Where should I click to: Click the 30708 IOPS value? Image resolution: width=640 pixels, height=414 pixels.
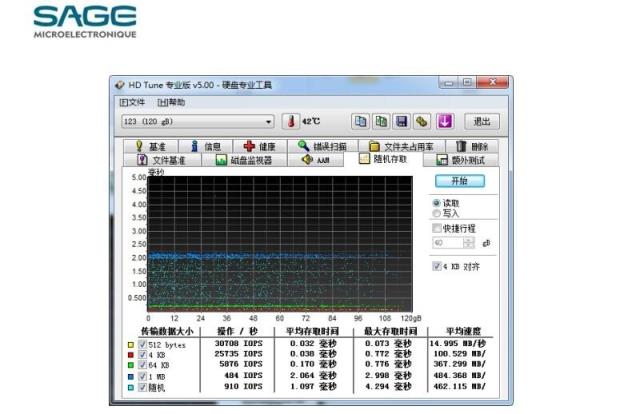(238, 343)
